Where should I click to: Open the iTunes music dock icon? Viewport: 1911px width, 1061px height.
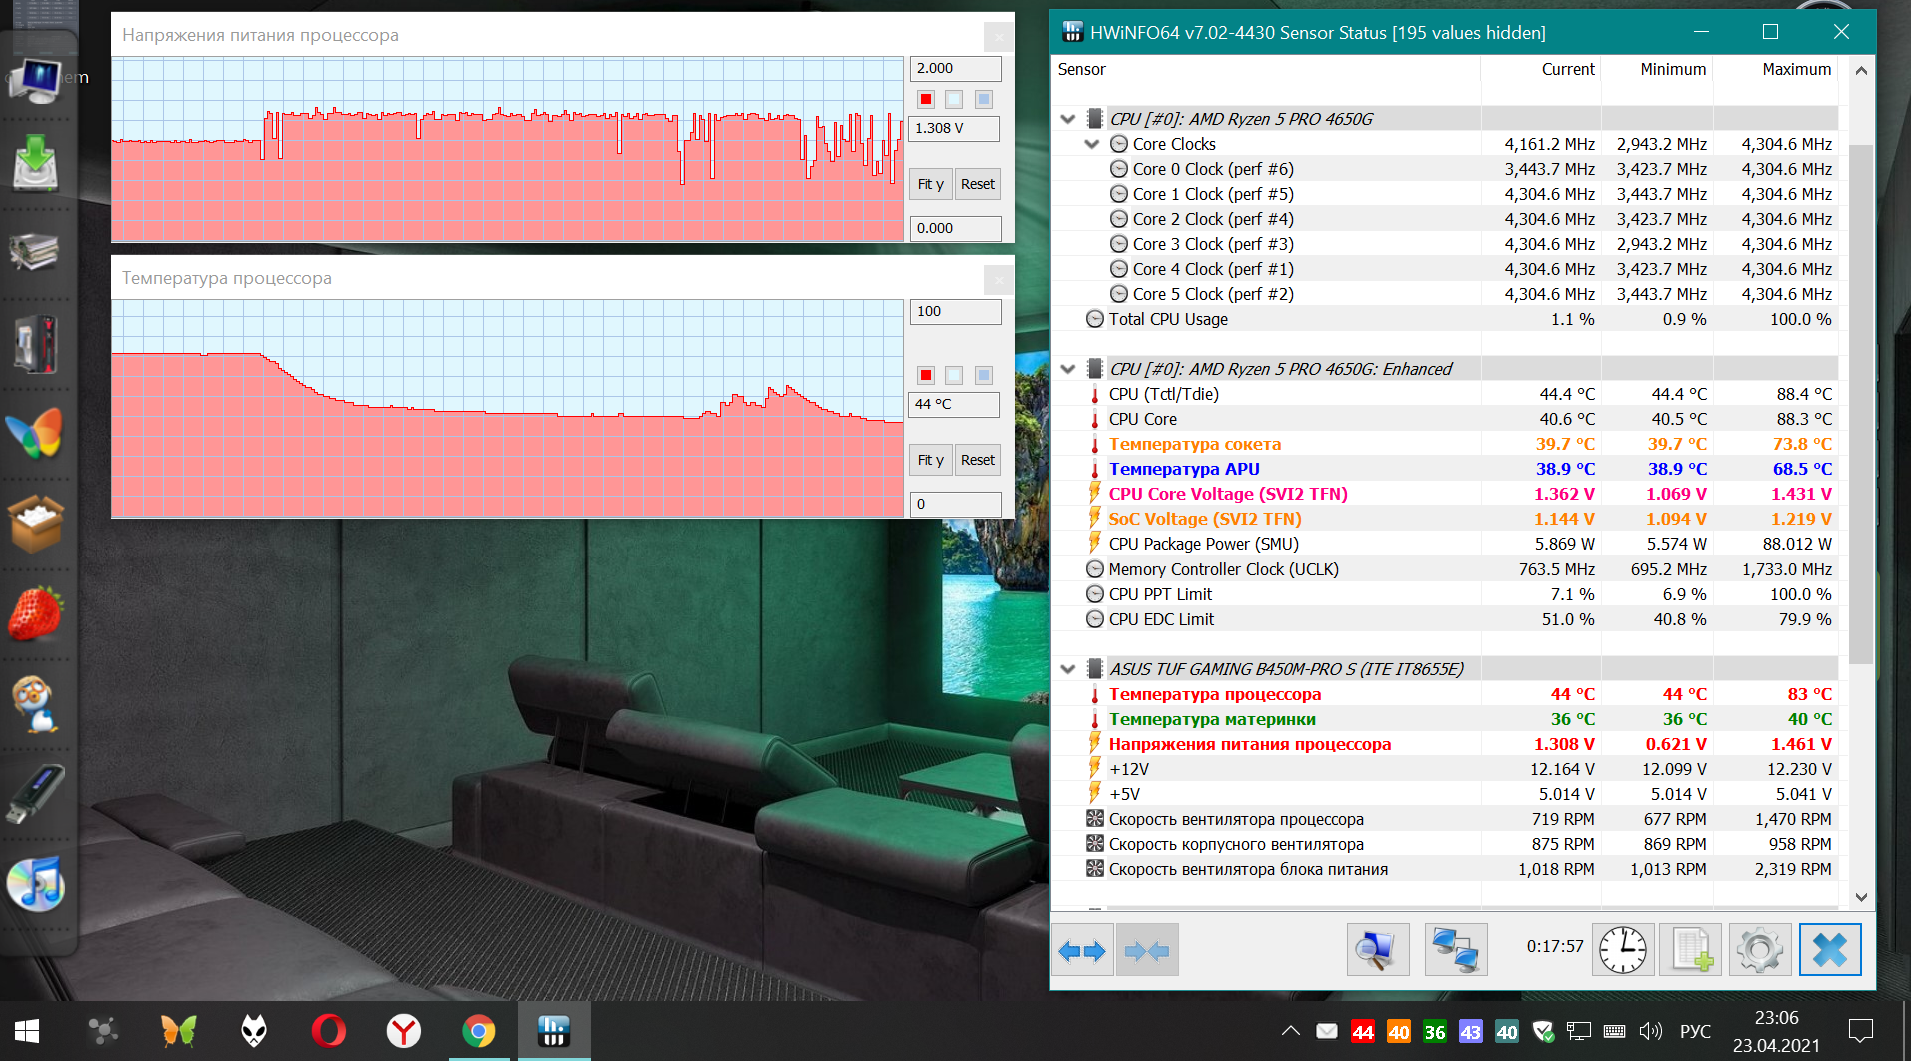[36, 884]
